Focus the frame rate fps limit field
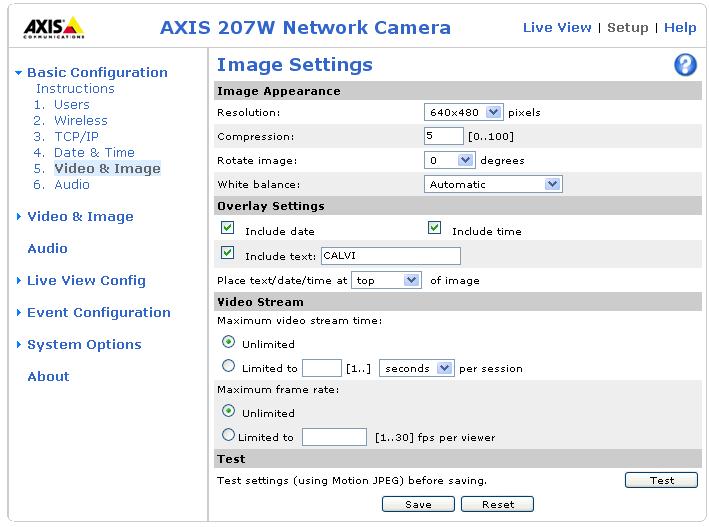Viewport: 709px width, 527px height. tap(334, 437)
